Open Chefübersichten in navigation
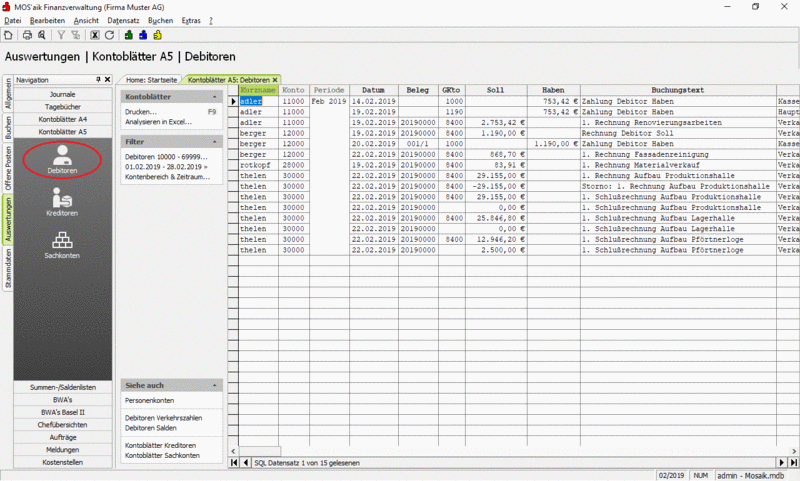800x481 pixels. (63, 425)
